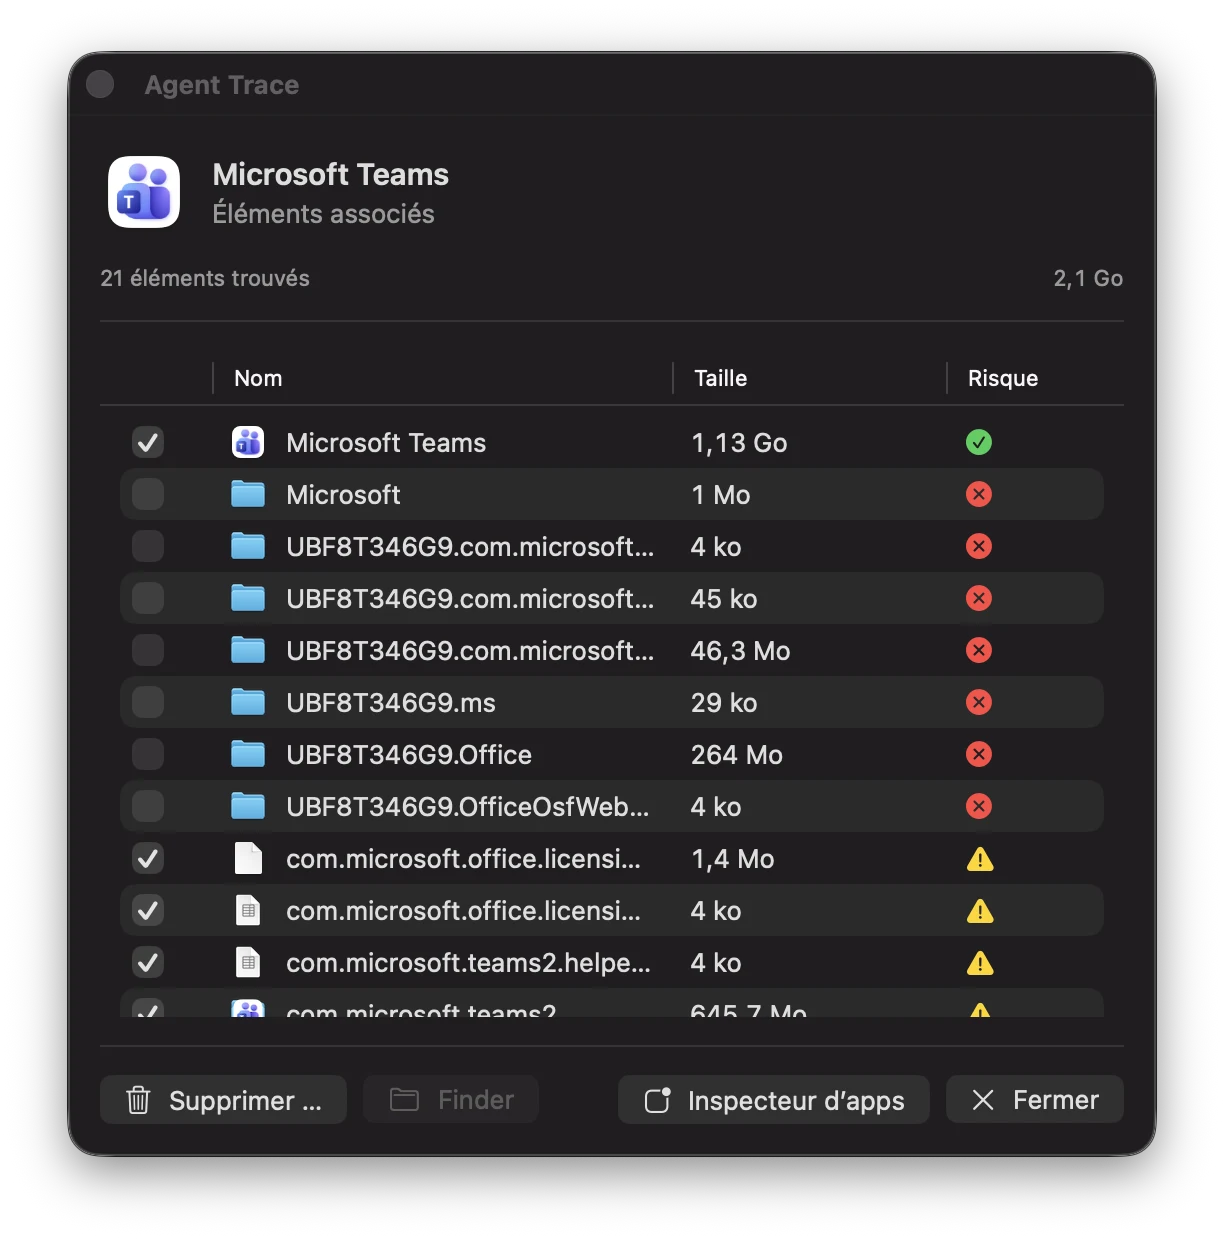
Task: Uncheck the com.microsoft.teams2.helpe checkbox
Action: [x=148, y=962]
